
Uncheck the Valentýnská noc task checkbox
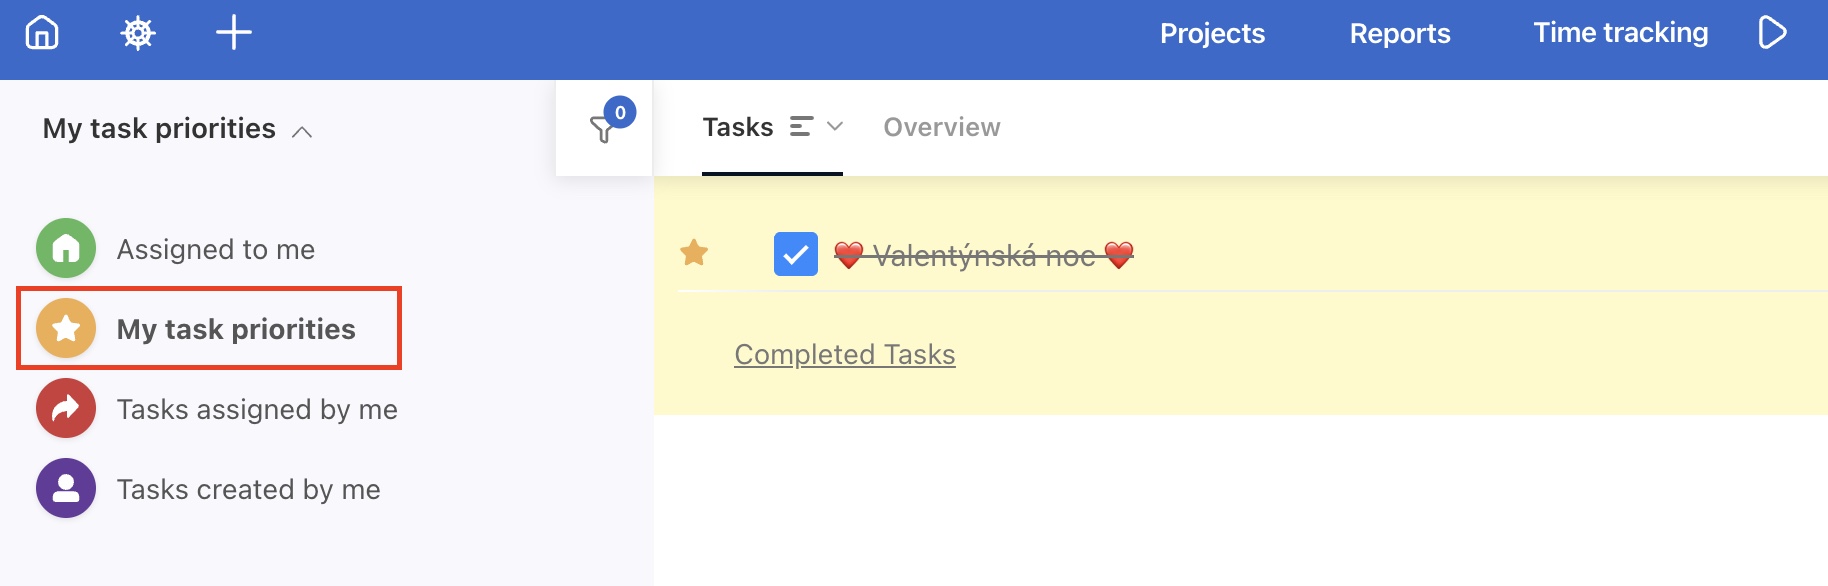pos(796,254)
